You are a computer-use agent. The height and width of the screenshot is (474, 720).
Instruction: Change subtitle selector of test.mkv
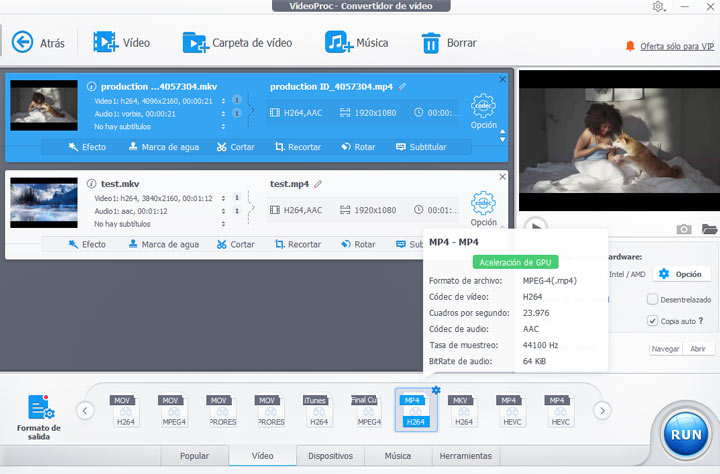click(x=224, y=224)
